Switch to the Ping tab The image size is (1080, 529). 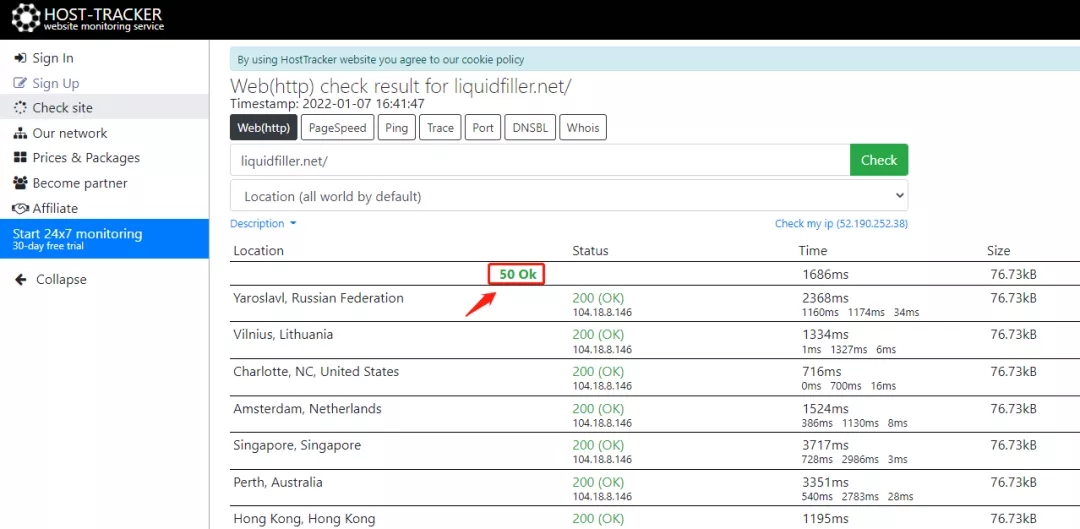397,127
